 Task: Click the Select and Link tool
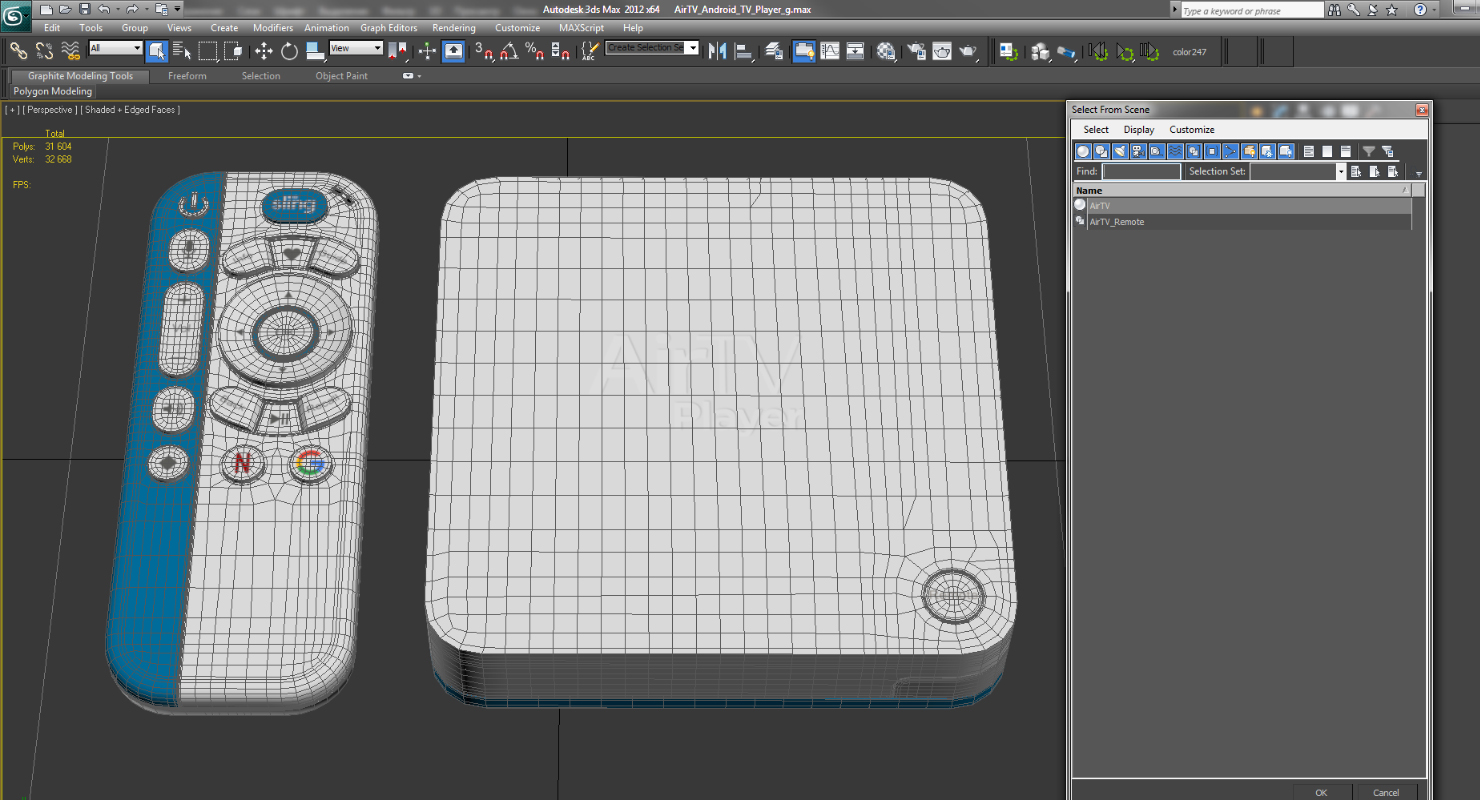[18, 51]
